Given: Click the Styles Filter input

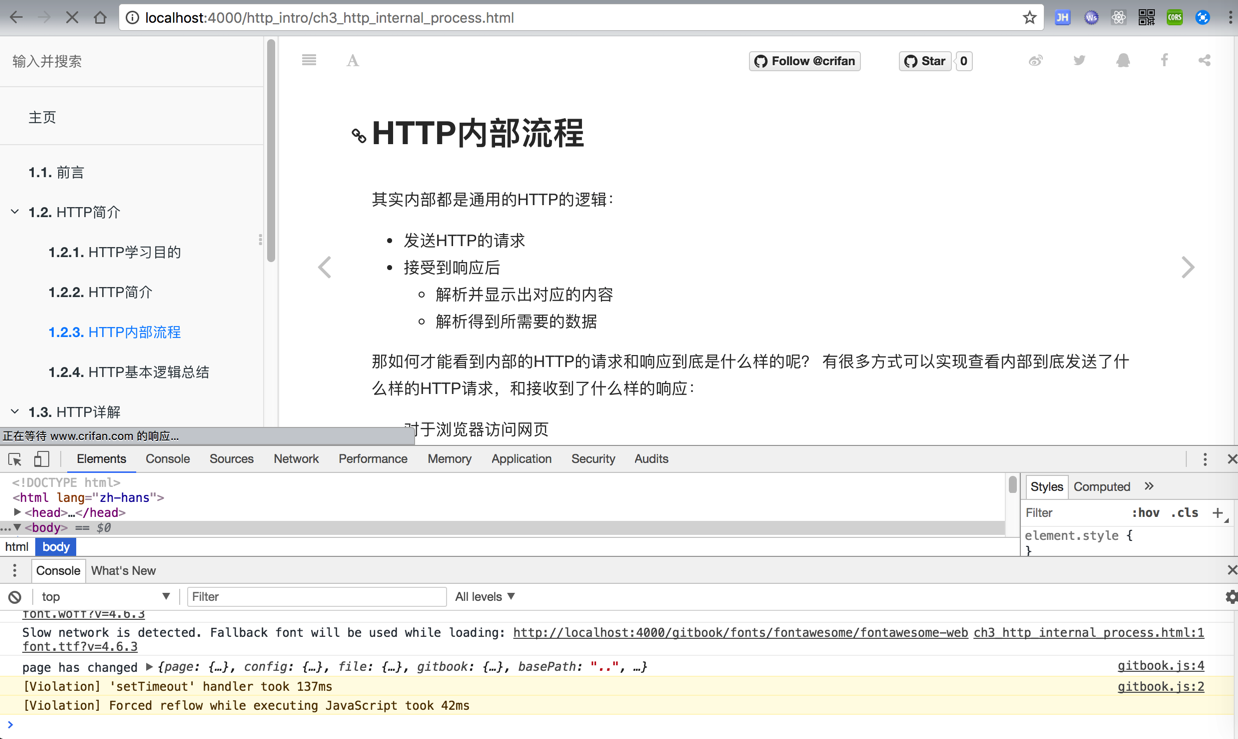Looking at the screenshot, I should pos(1072,513).
